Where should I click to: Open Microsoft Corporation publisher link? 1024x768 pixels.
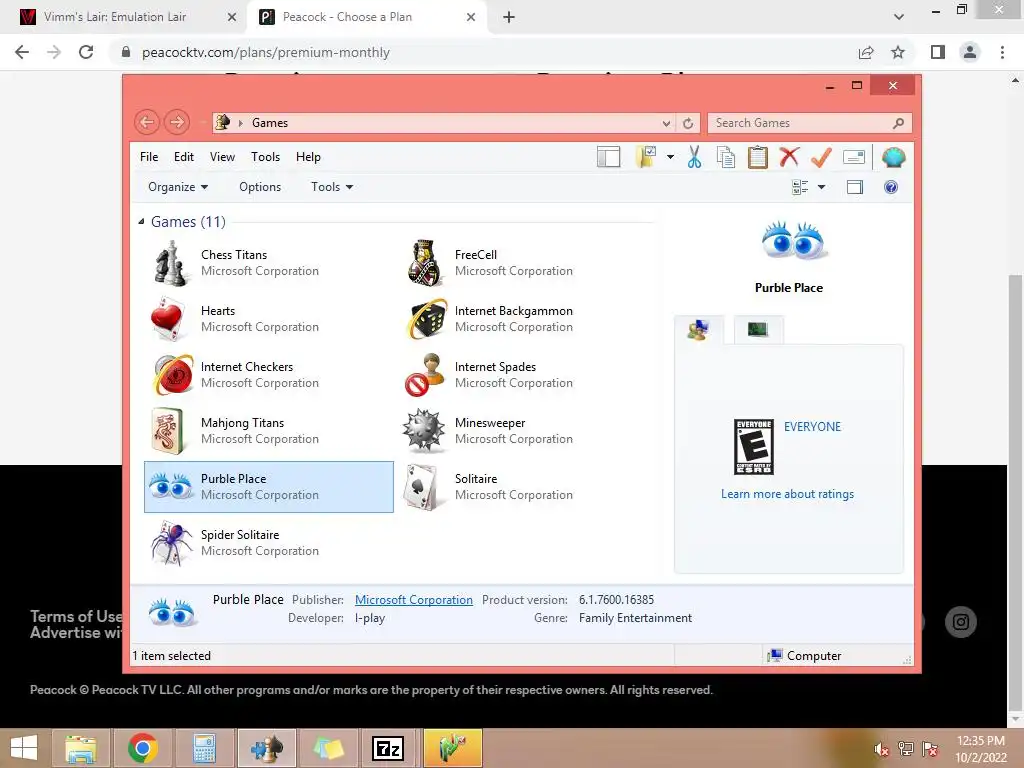pos(414,600)
